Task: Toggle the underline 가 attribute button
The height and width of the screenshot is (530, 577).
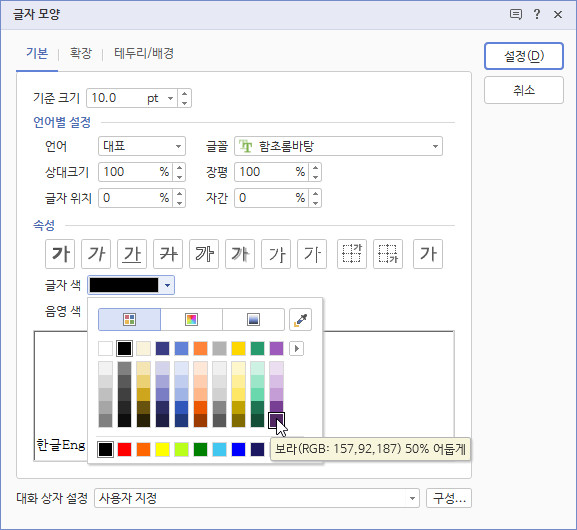Action: pyautogui.click(x=132, y=254)
